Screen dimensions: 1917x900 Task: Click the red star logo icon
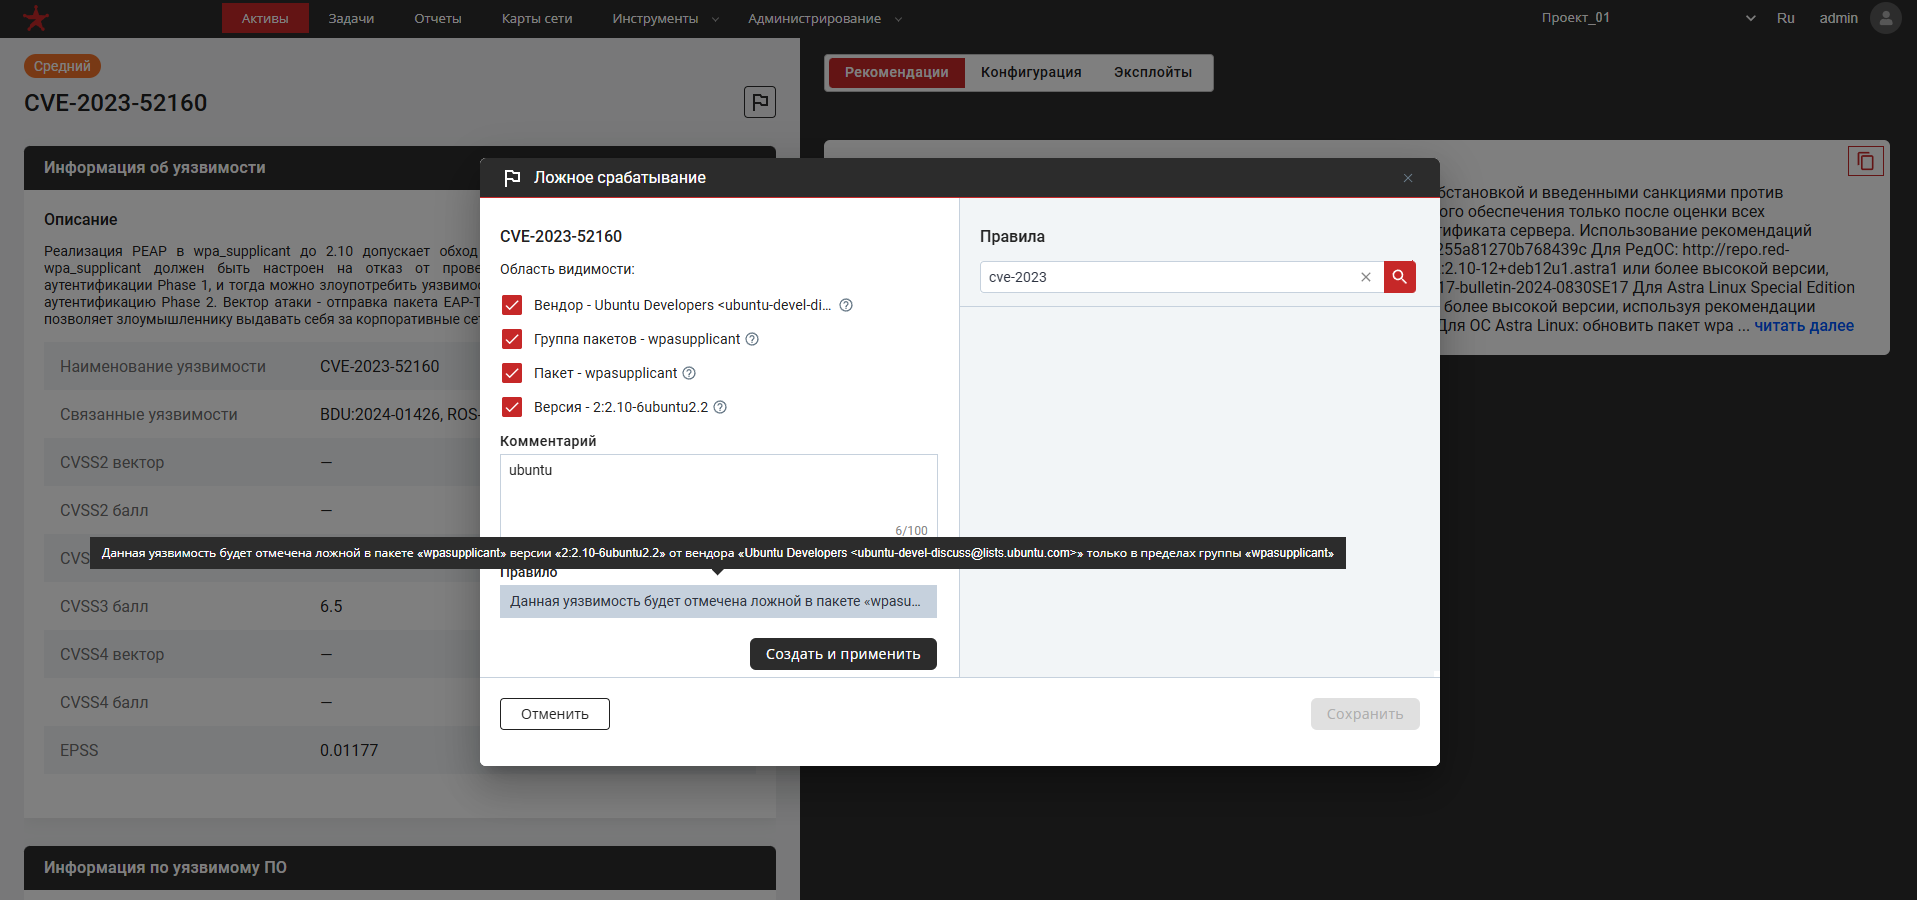click(x=35, y=18)
